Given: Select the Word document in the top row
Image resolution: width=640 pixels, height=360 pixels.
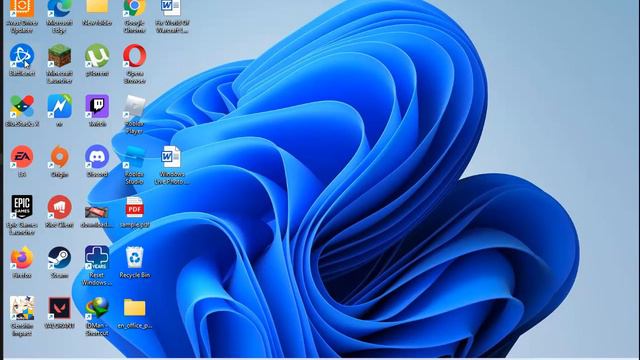Looking at the screenshot, I should point(171,9).
